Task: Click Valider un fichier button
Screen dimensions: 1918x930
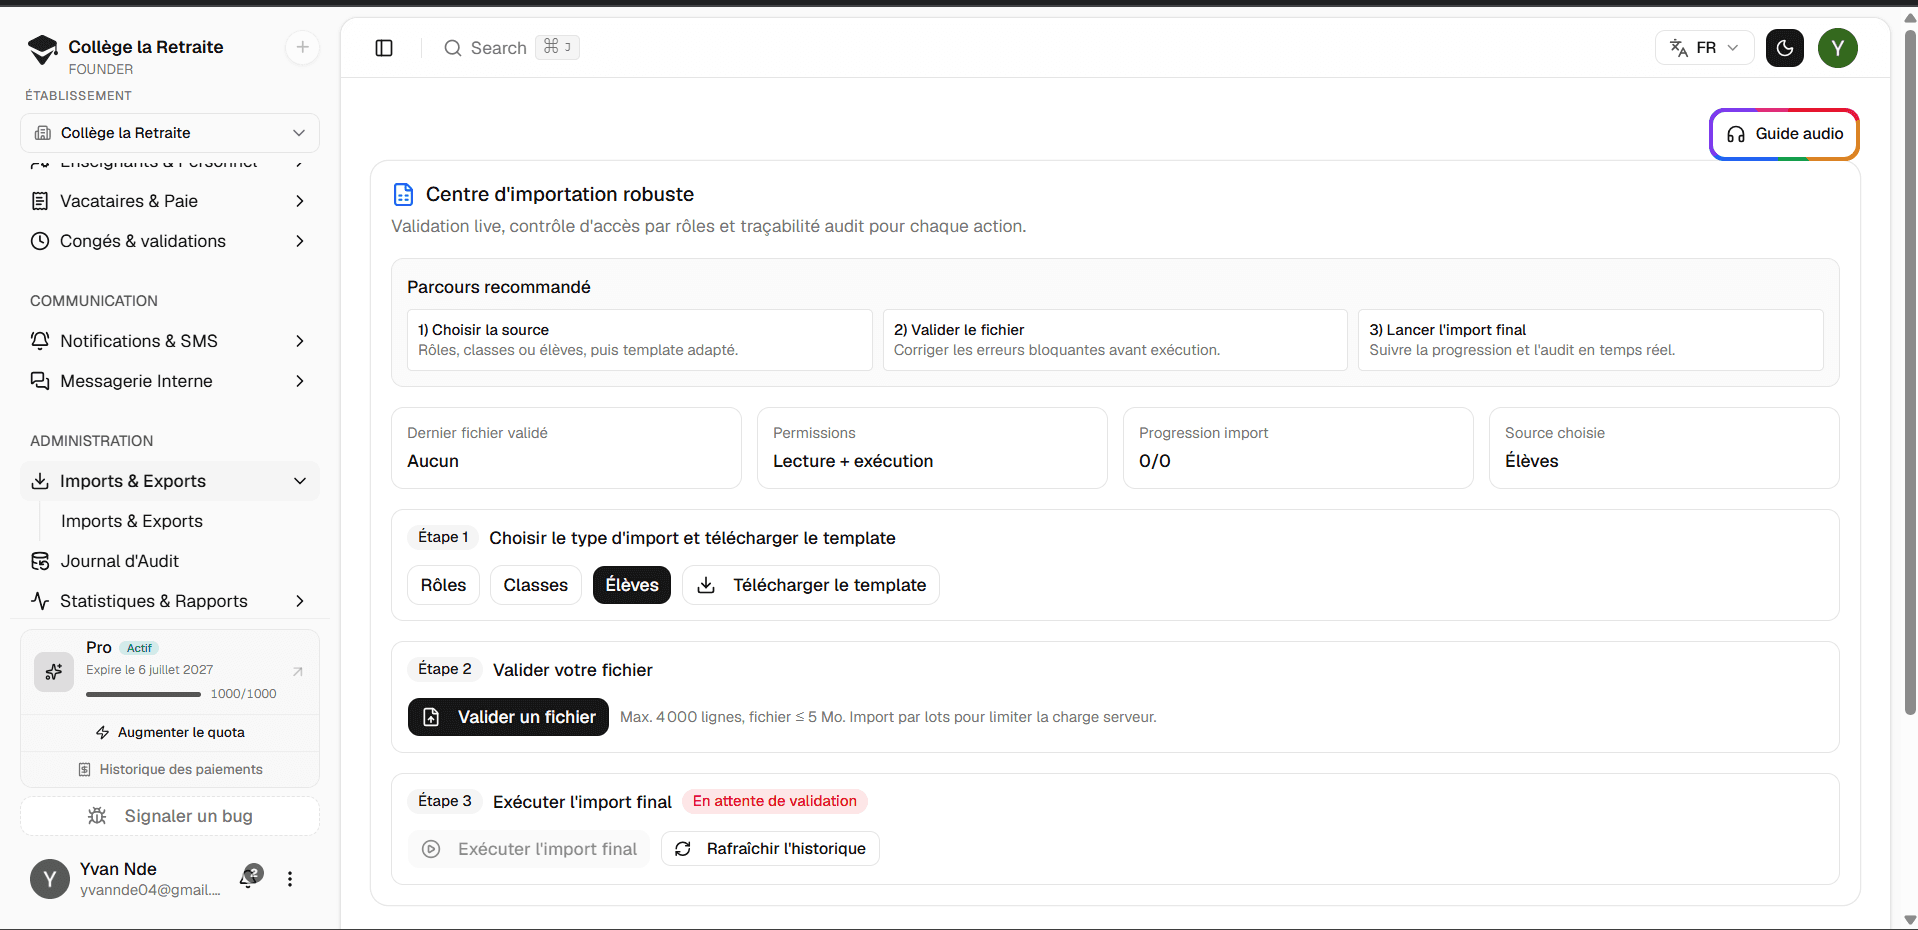Action: click(x=508, y=717)
